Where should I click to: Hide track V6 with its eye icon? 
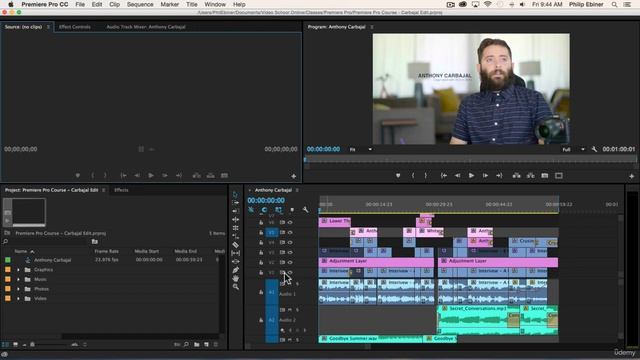(x=290, y=222)
